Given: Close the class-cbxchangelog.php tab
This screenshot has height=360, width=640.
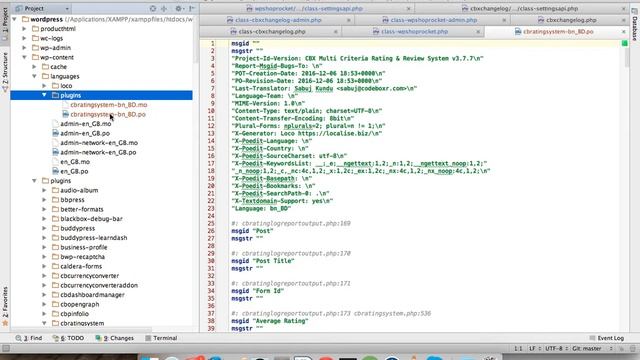Looking at the screenshot, I should [336, 31].
